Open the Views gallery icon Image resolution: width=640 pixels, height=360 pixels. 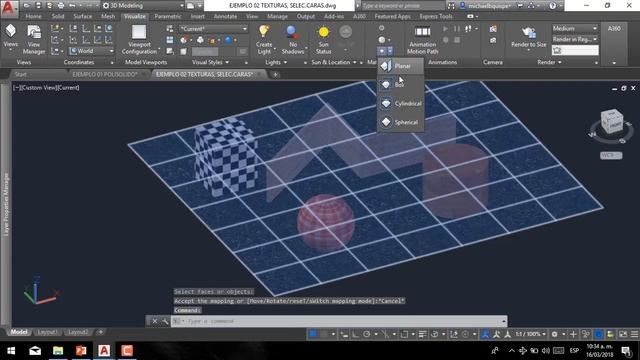pyautogui.click(x=10, y=31)
